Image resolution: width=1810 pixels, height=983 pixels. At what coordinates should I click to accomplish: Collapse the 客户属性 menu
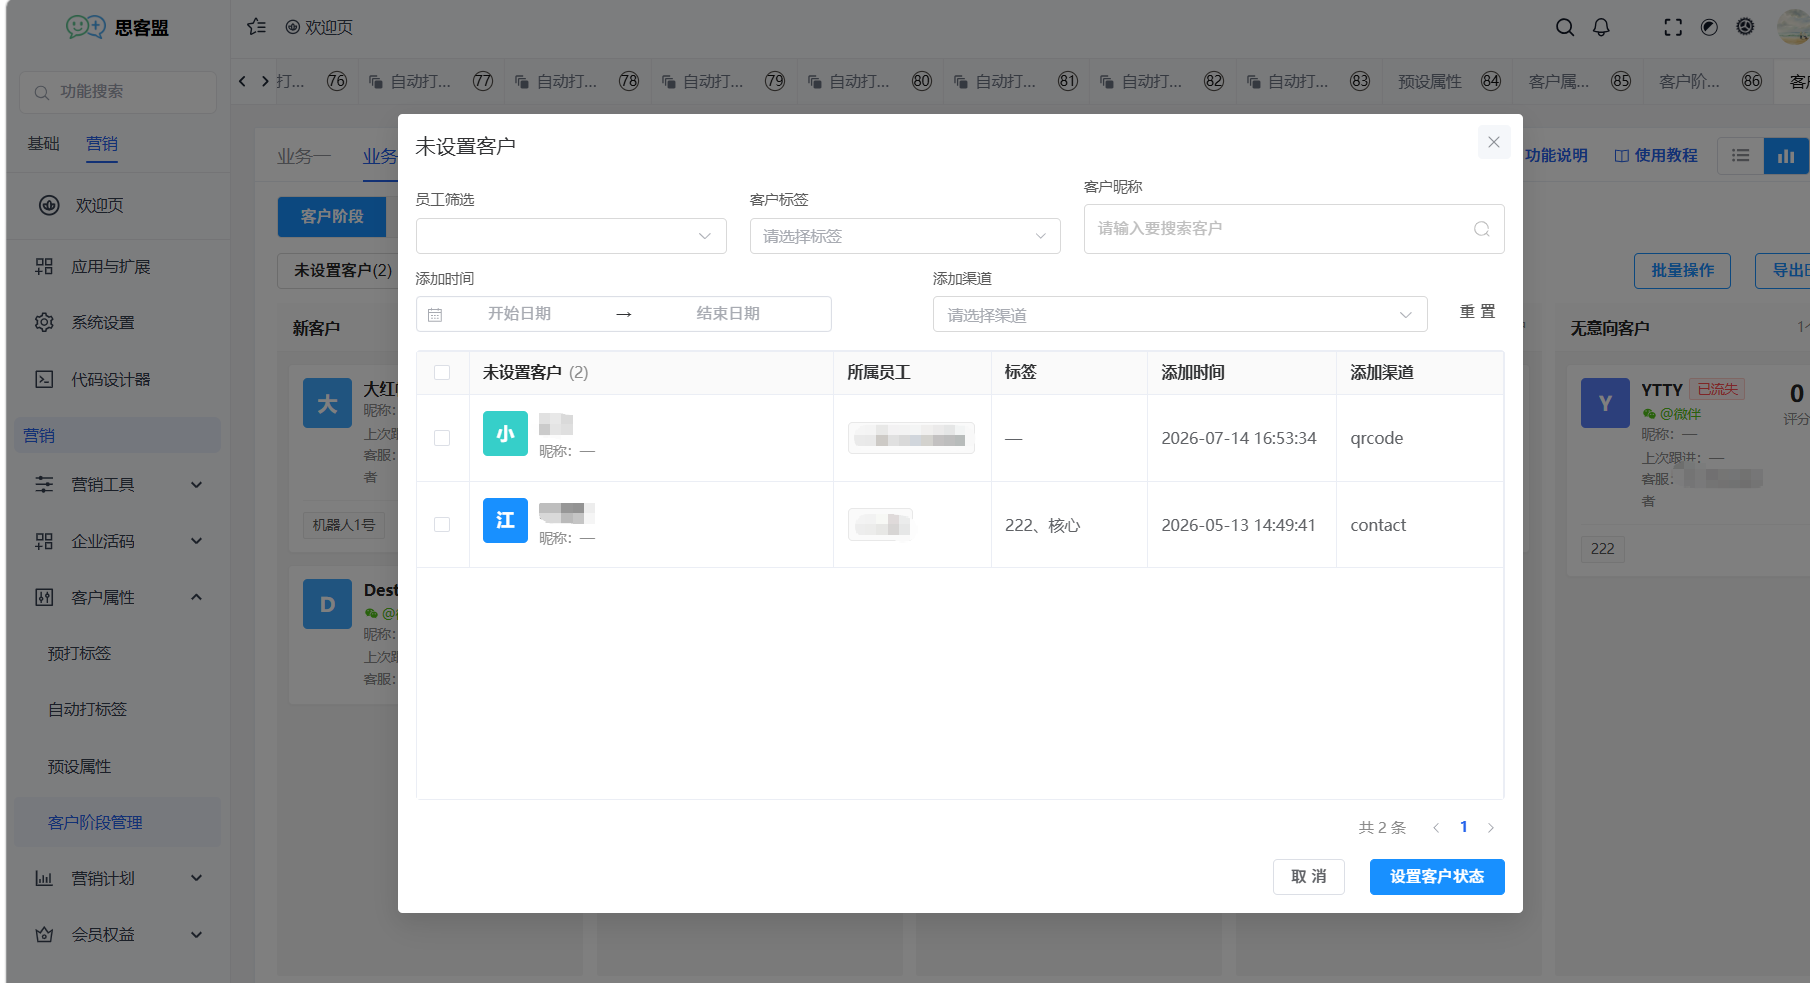[197, 597]
